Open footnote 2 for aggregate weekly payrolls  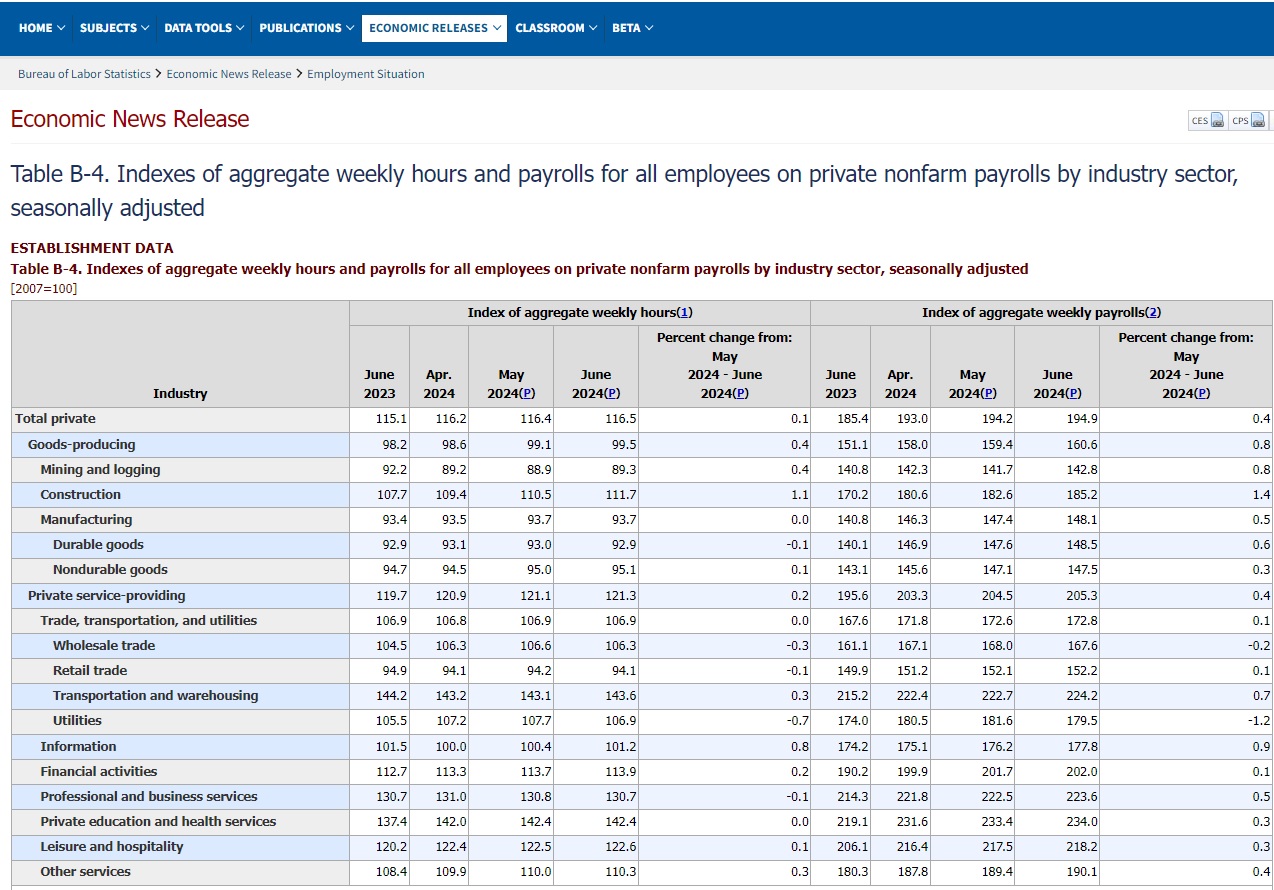(1153, 313)
